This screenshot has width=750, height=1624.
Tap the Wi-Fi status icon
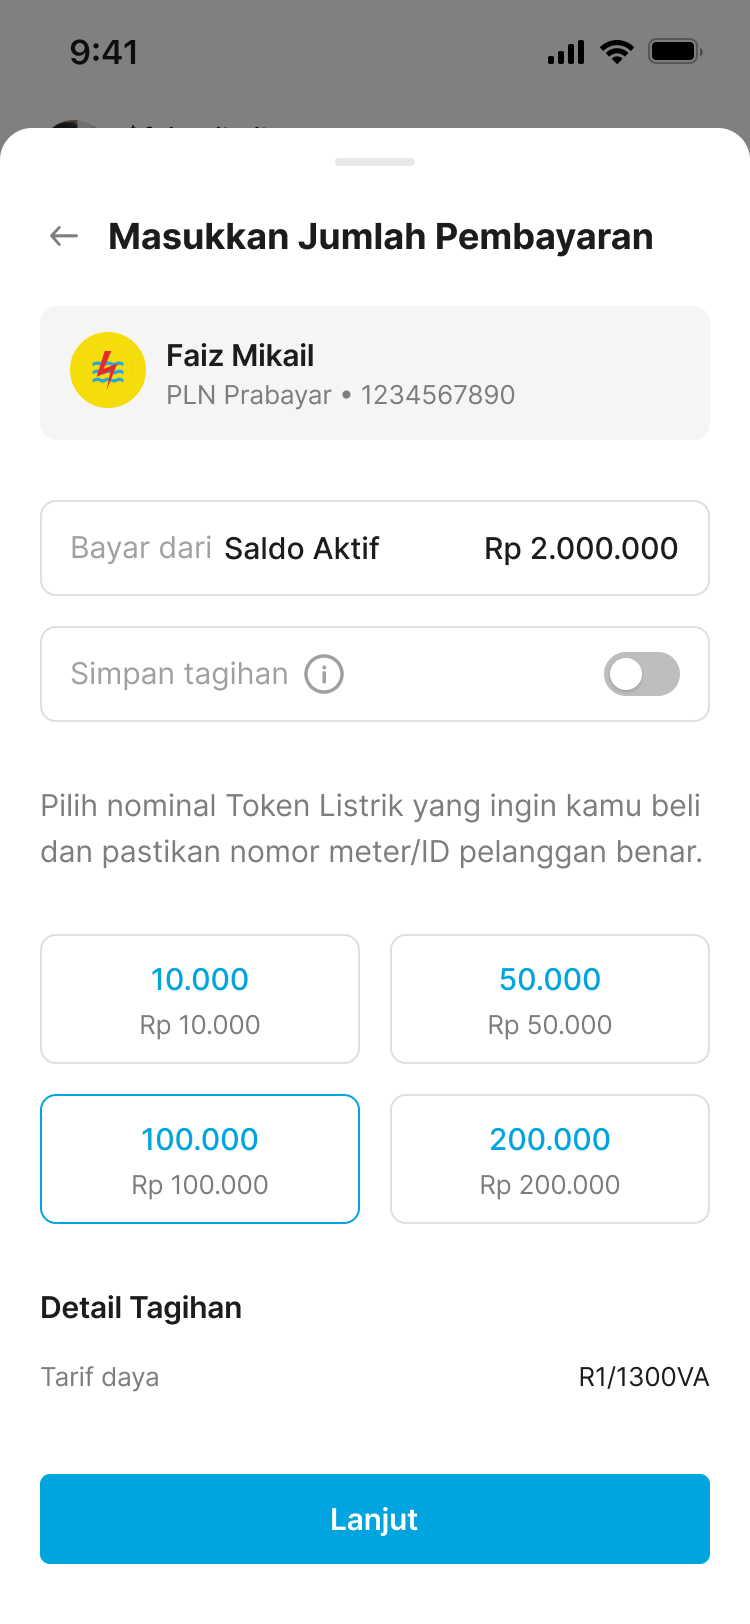(x=617, y=52)
